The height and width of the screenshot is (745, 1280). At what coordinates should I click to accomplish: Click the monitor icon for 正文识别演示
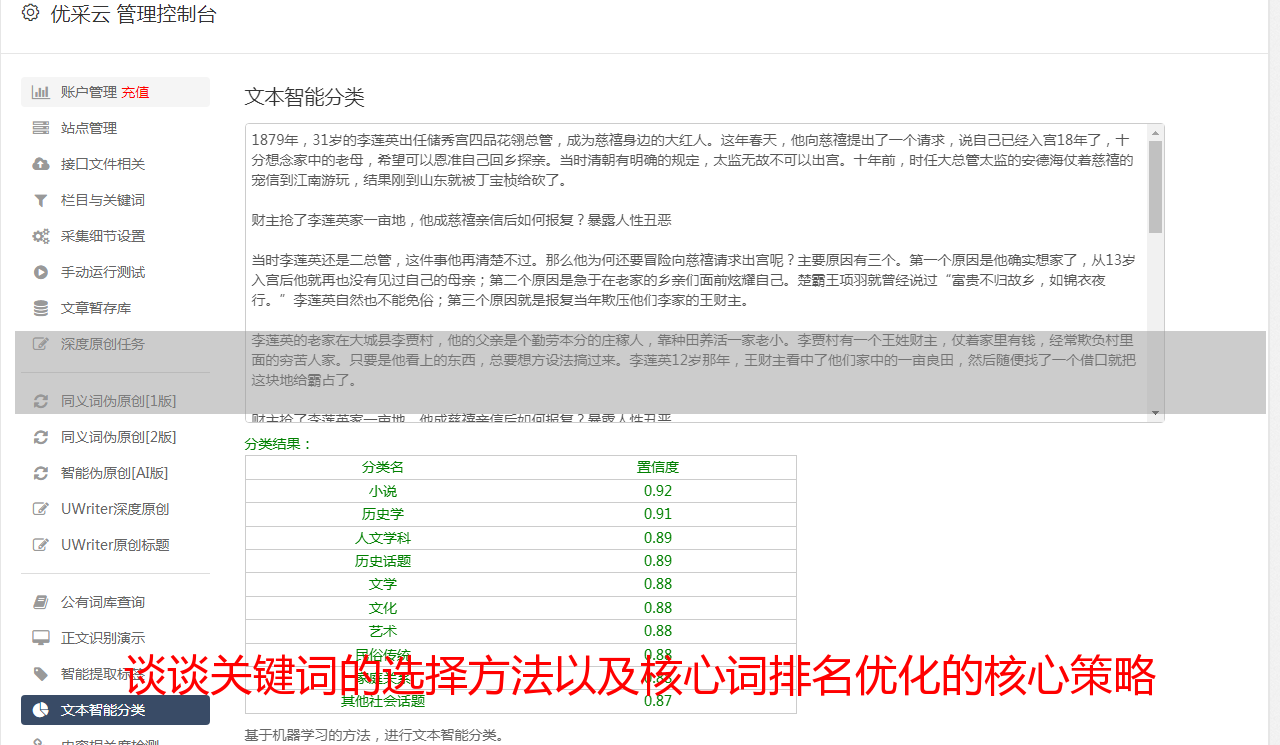[x=41, y=638]
